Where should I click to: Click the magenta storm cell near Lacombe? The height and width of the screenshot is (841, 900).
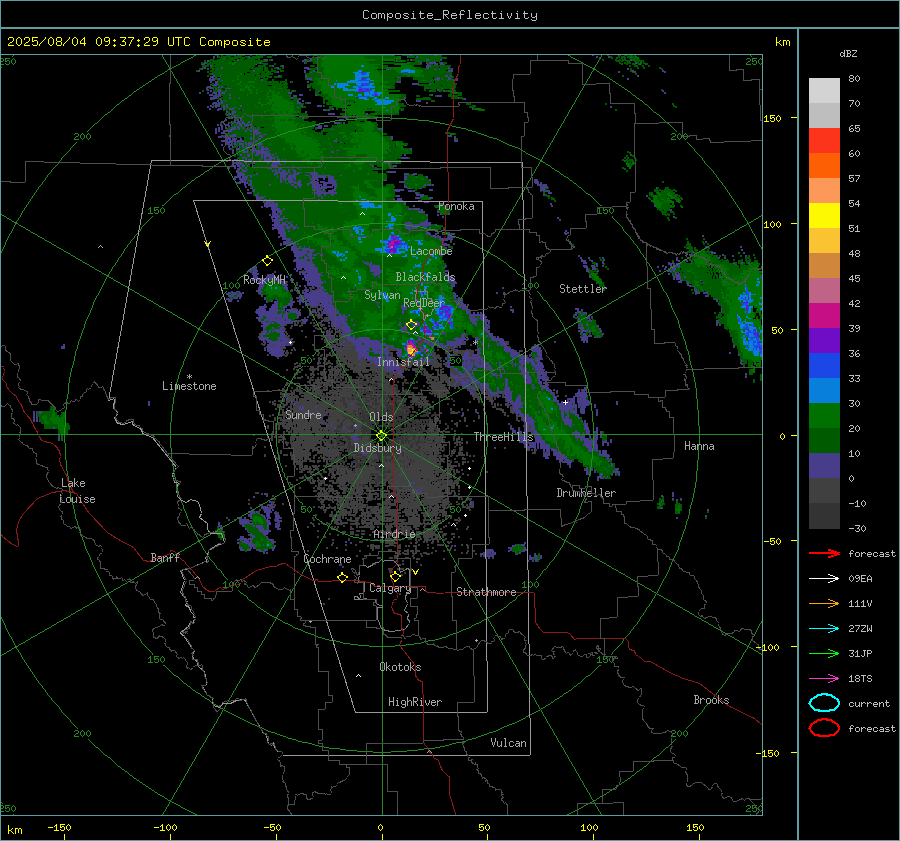[394, 244]
